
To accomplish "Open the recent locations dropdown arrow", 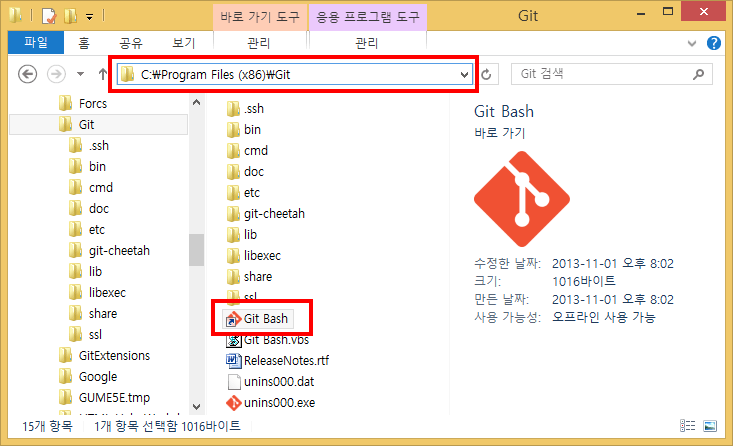I will [x=81, y=74].
